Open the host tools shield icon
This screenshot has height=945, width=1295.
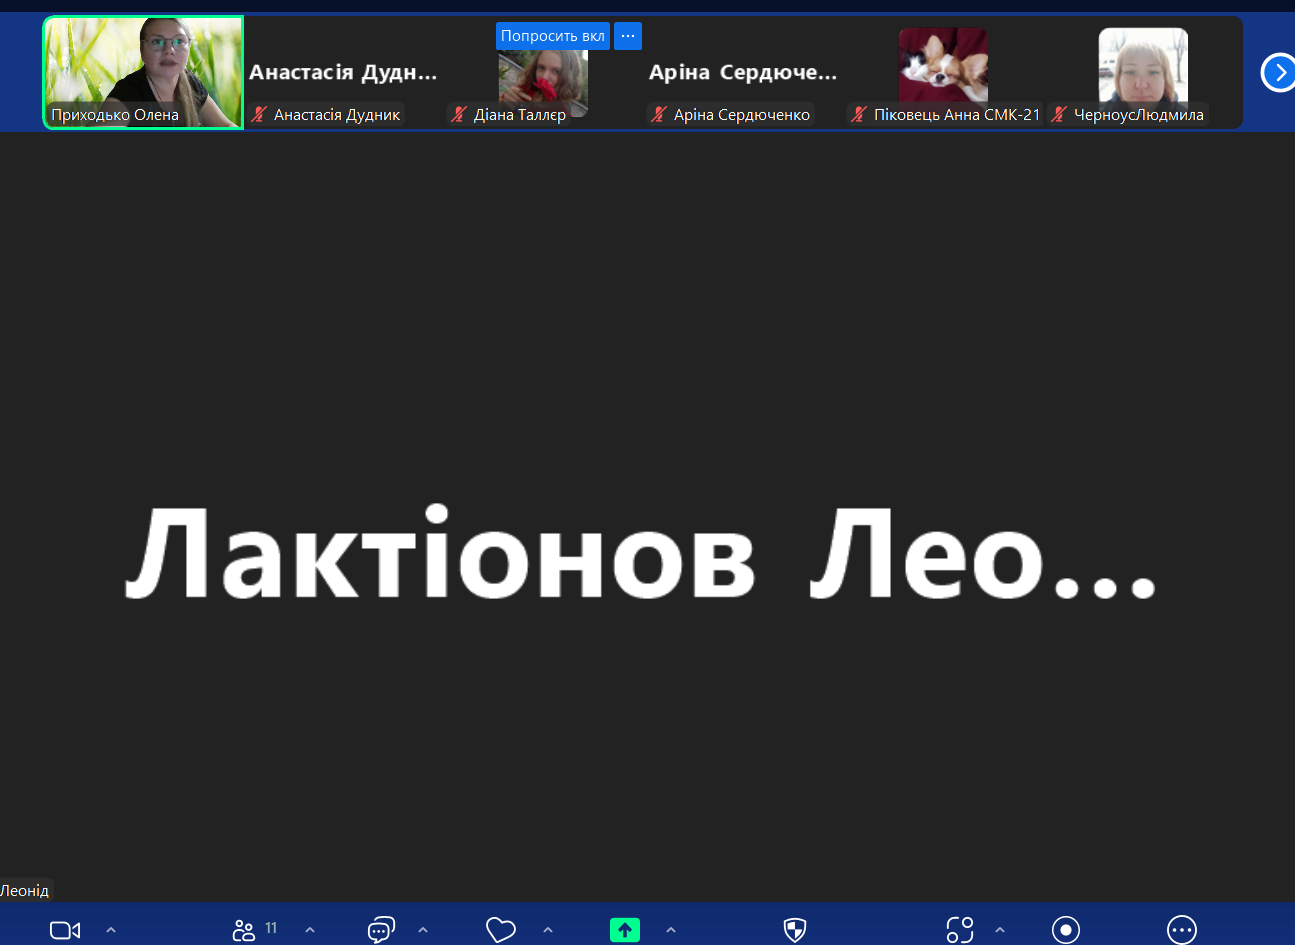click(x=795, y=930)
